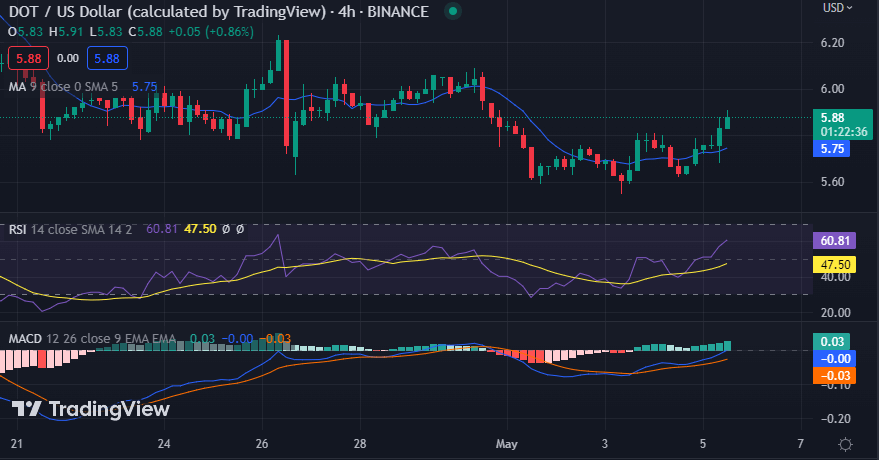Viewport: 879px width, 460px height.
Task: Click the -0.20 MACD scale value
Action: (x=835, y=419)
